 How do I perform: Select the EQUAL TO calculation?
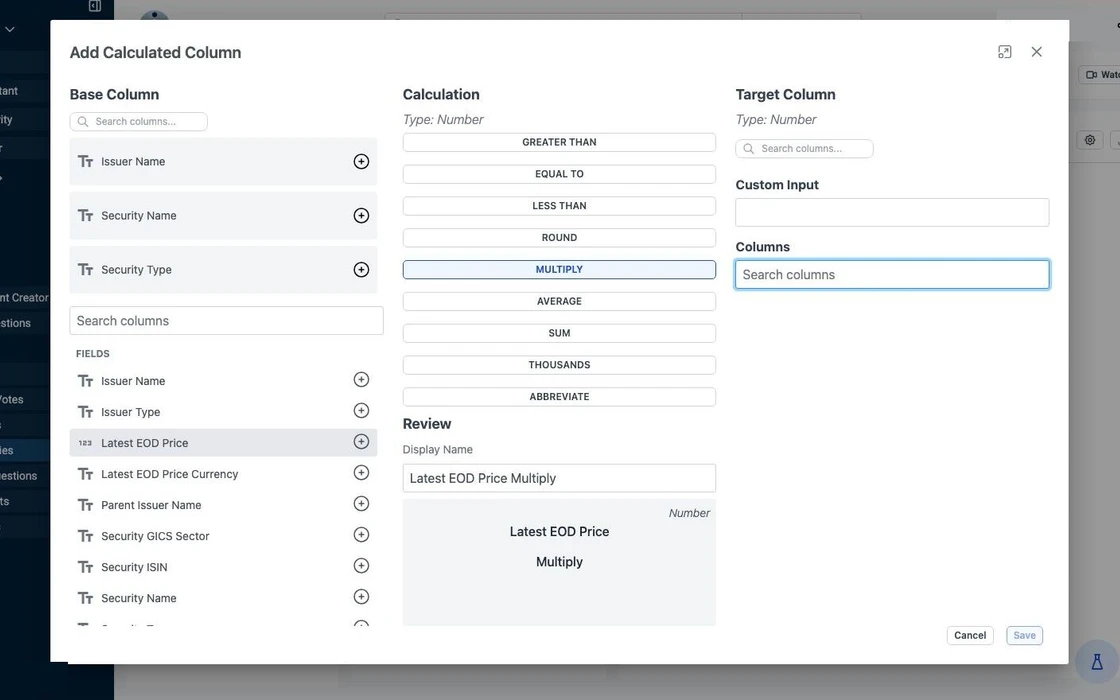click(559, 174)
